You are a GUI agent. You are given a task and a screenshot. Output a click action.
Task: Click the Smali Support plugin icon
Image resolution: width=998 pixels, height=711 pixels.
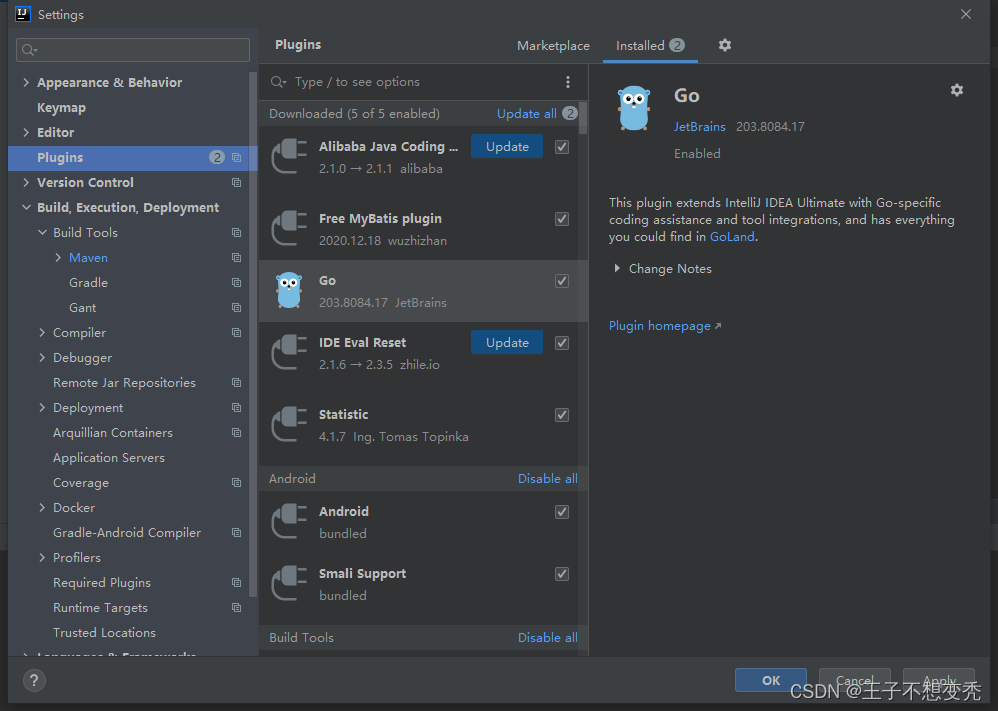[289, 583]
